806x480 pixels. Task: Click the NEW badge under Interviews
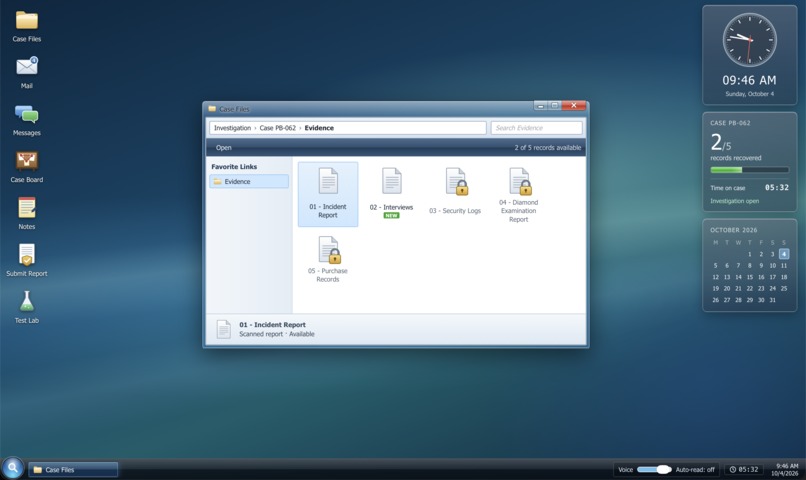click(x=391, y=215)
